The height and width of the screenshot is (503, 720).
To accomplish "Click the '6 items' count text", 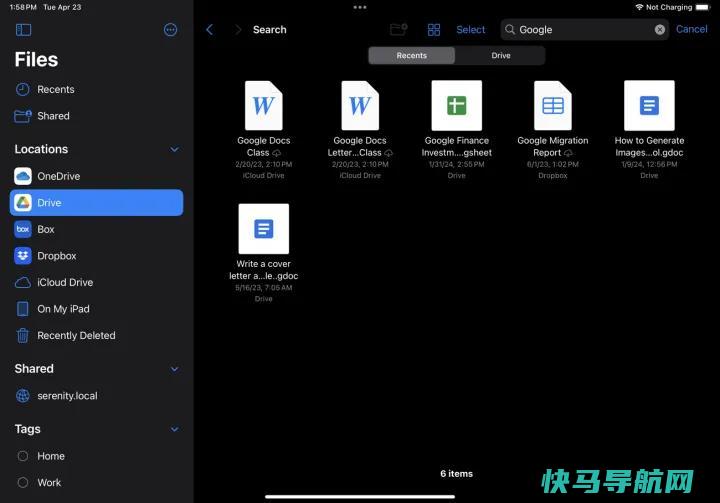I will (x=456, y=474).
